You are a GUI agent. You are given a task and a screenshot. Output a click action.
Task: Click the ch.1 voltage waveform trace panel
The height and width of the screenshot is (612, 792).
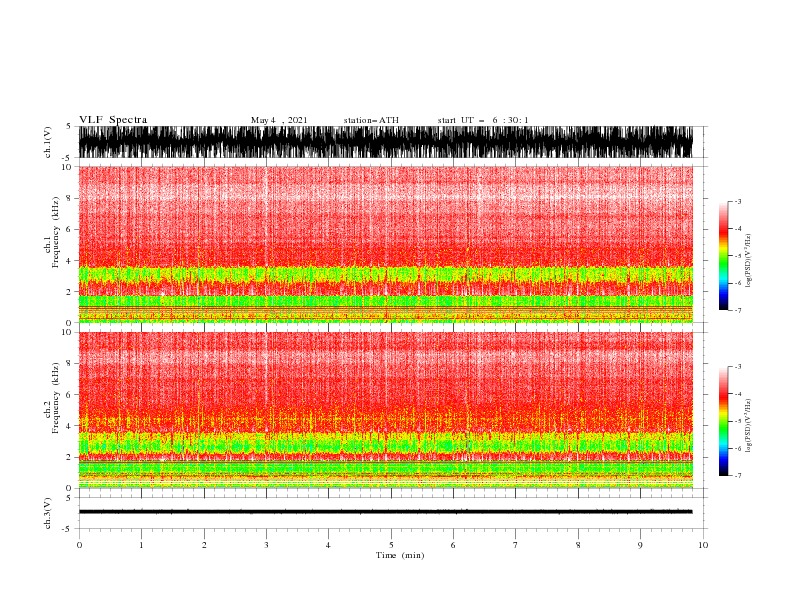[385, 142]
